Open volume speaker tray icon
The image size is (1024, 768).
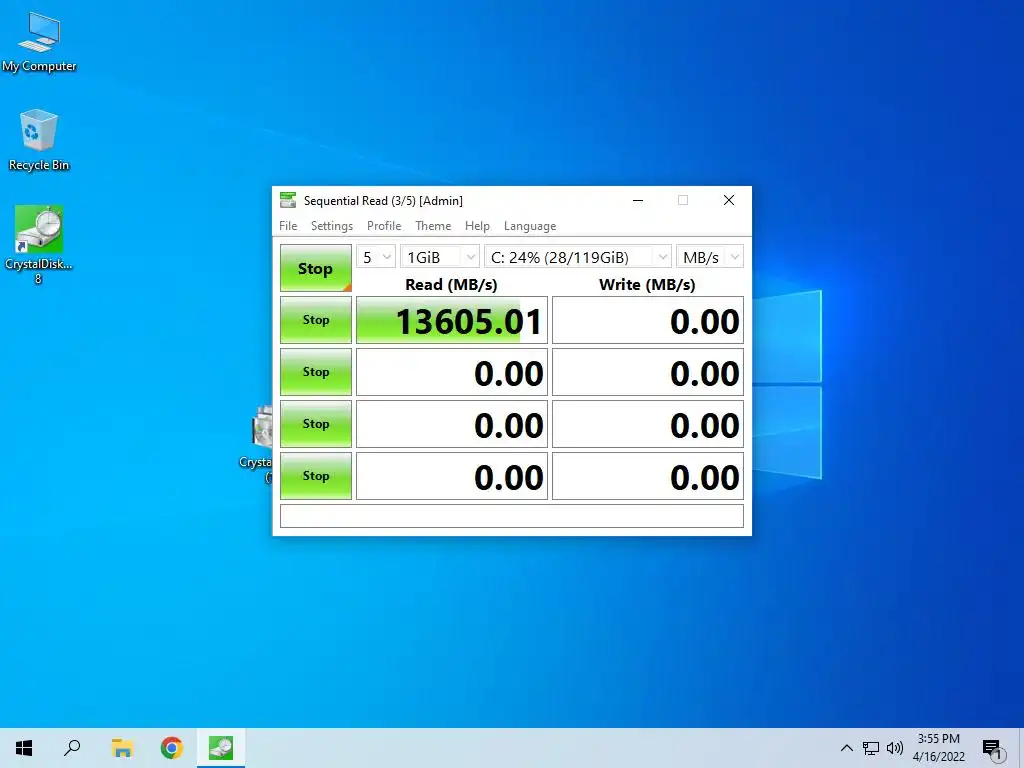(895, 748)
